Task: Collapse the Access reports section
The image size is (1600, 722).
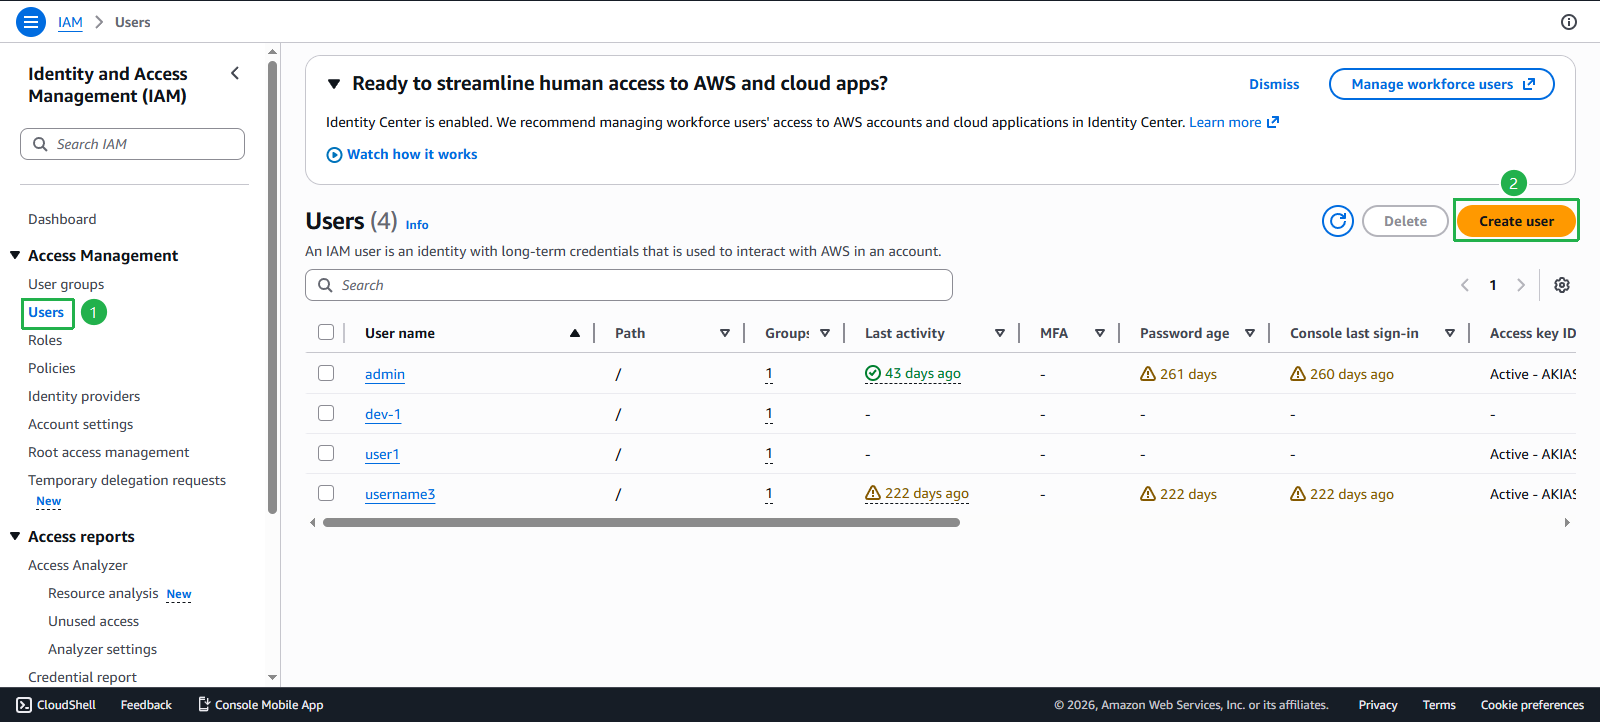Action: point(15,536)
